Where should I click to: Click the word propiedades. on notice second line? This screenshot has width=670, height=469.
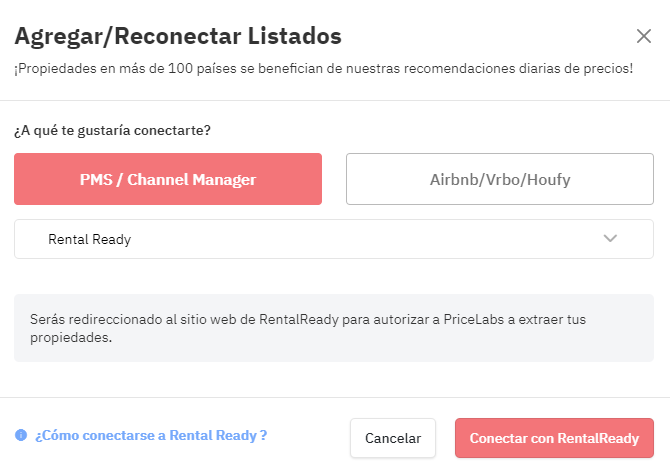point(71,337)
